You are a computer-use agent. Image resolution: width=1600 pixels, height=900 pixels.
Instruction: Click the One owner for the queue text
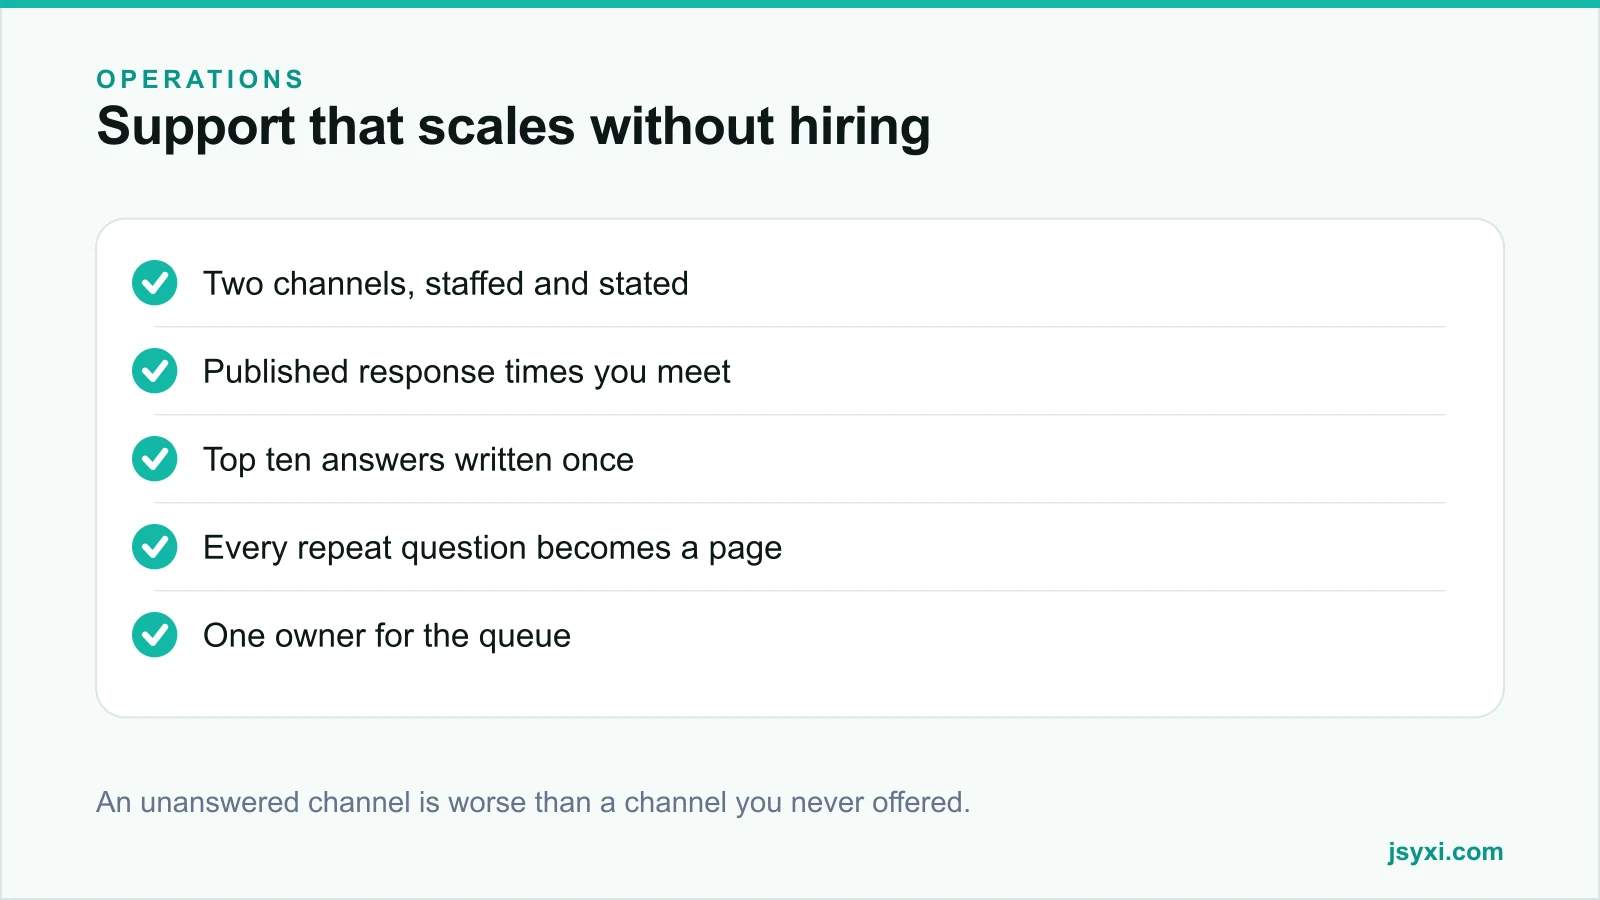click(387, 636)
